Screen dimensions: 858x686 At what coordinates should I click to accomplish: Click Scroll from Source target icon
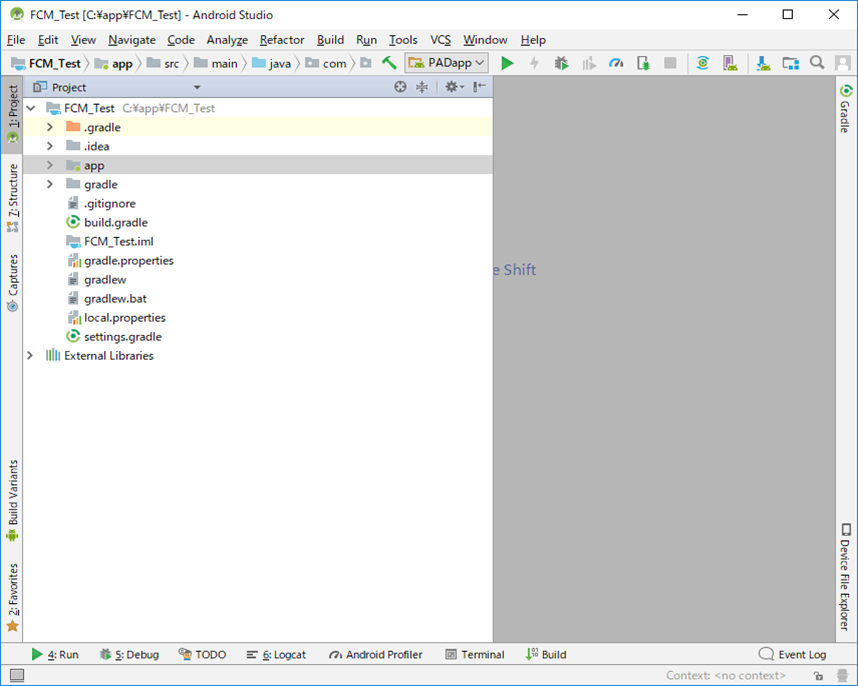[400, 87]
